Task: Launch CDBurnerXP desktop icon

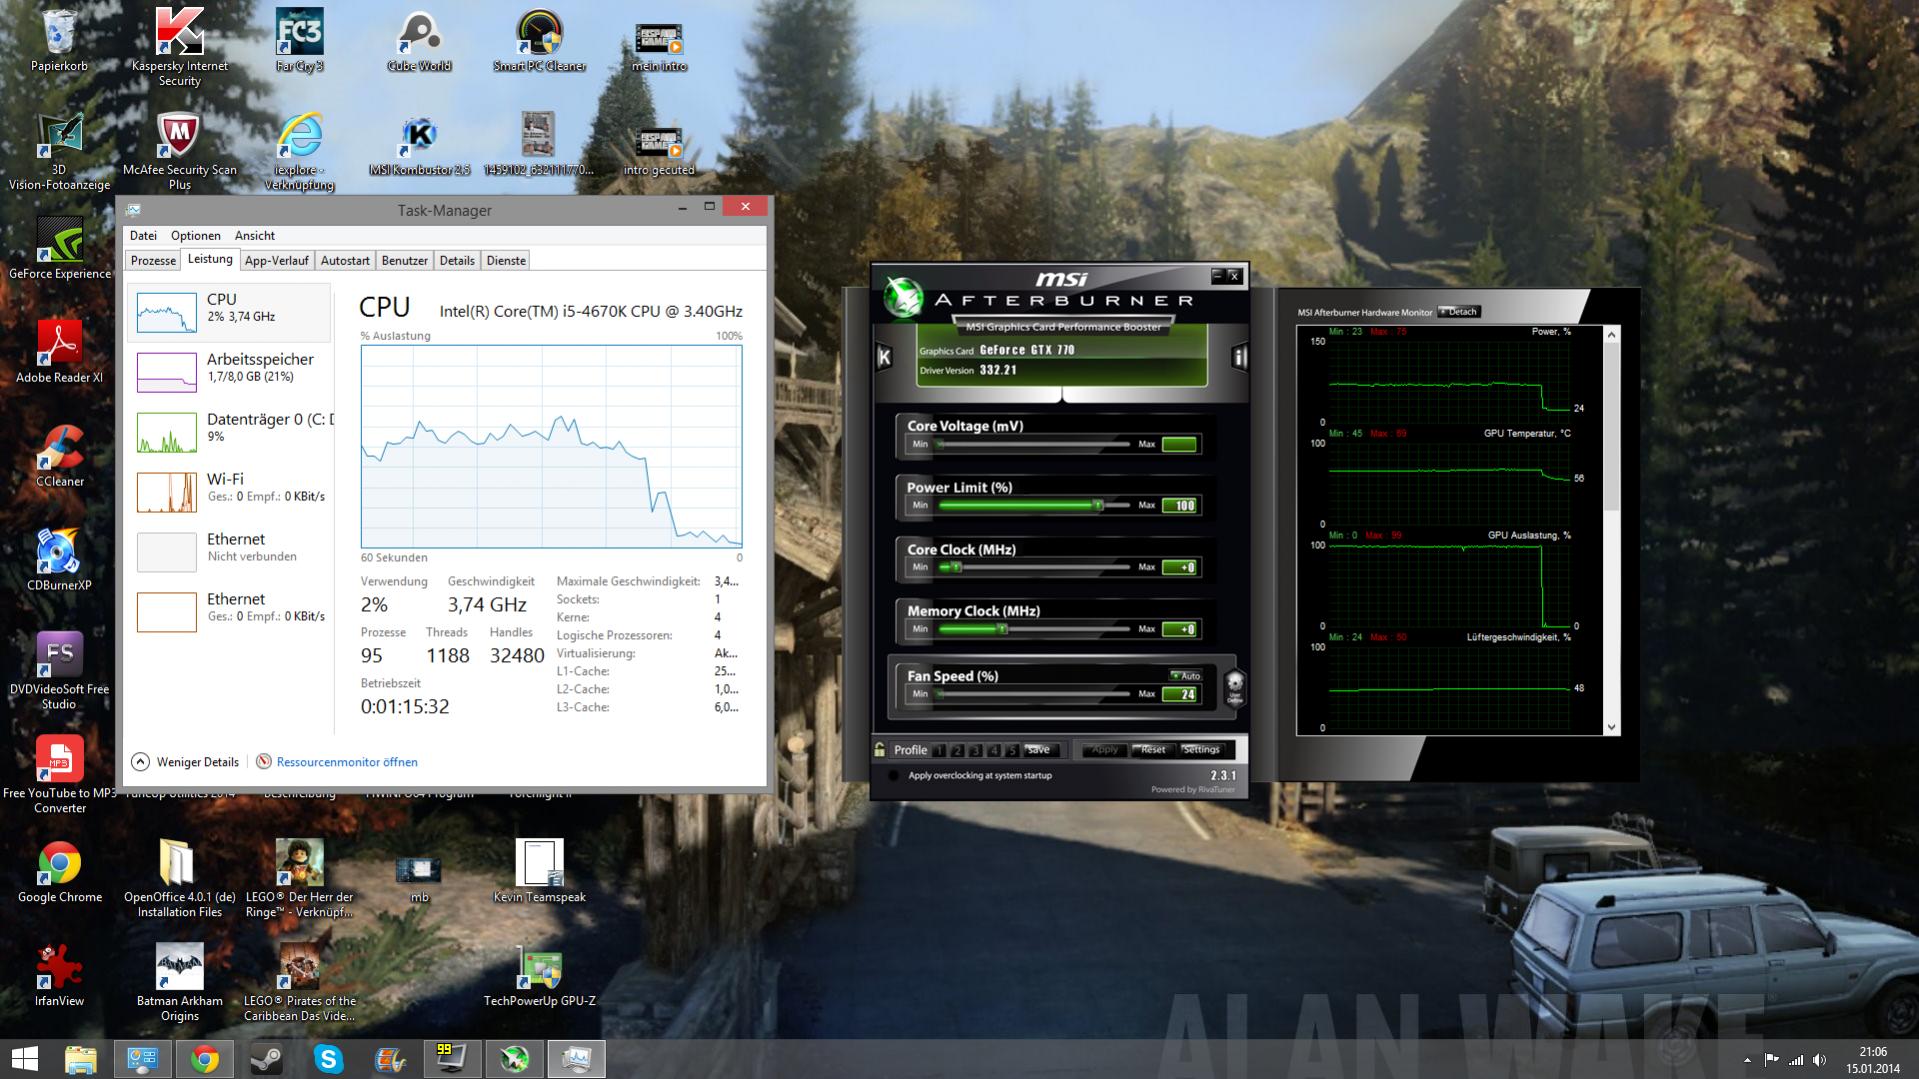Action: click(x=59, y=561)
